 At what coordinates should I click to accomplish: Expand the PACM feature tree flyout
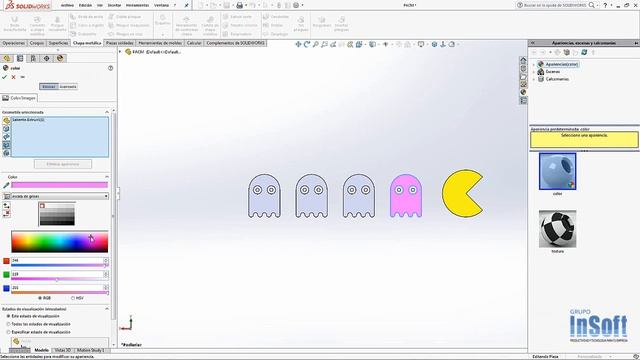(120, 52)
